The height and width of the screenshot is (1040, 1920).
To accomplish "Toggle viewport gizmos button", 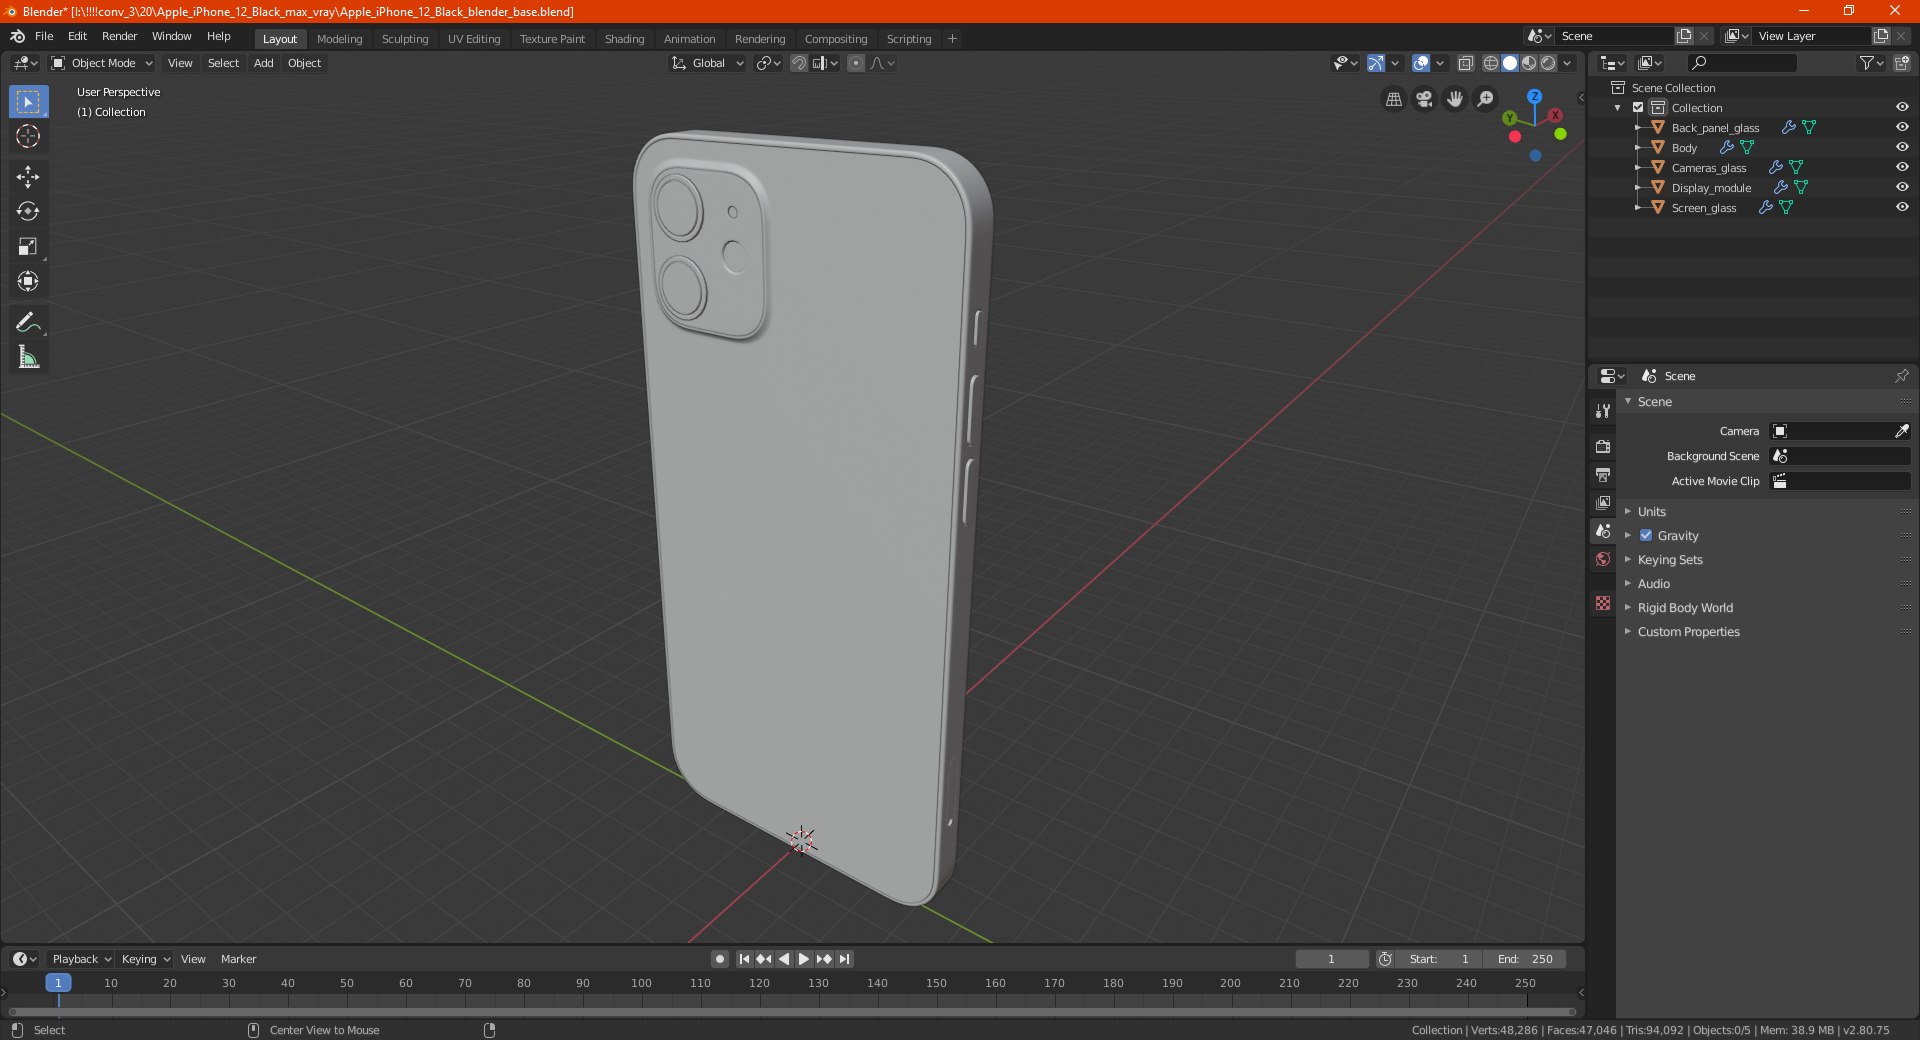I will point(1376,63).
